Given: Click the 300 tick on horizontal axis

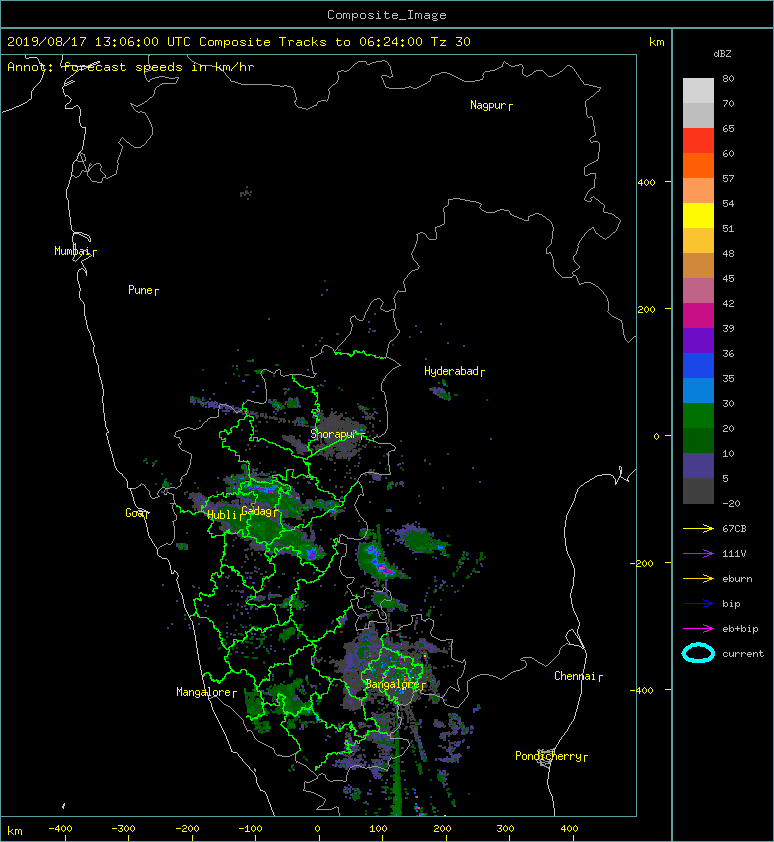Looking at the screenshot, I should pos(505,829).
